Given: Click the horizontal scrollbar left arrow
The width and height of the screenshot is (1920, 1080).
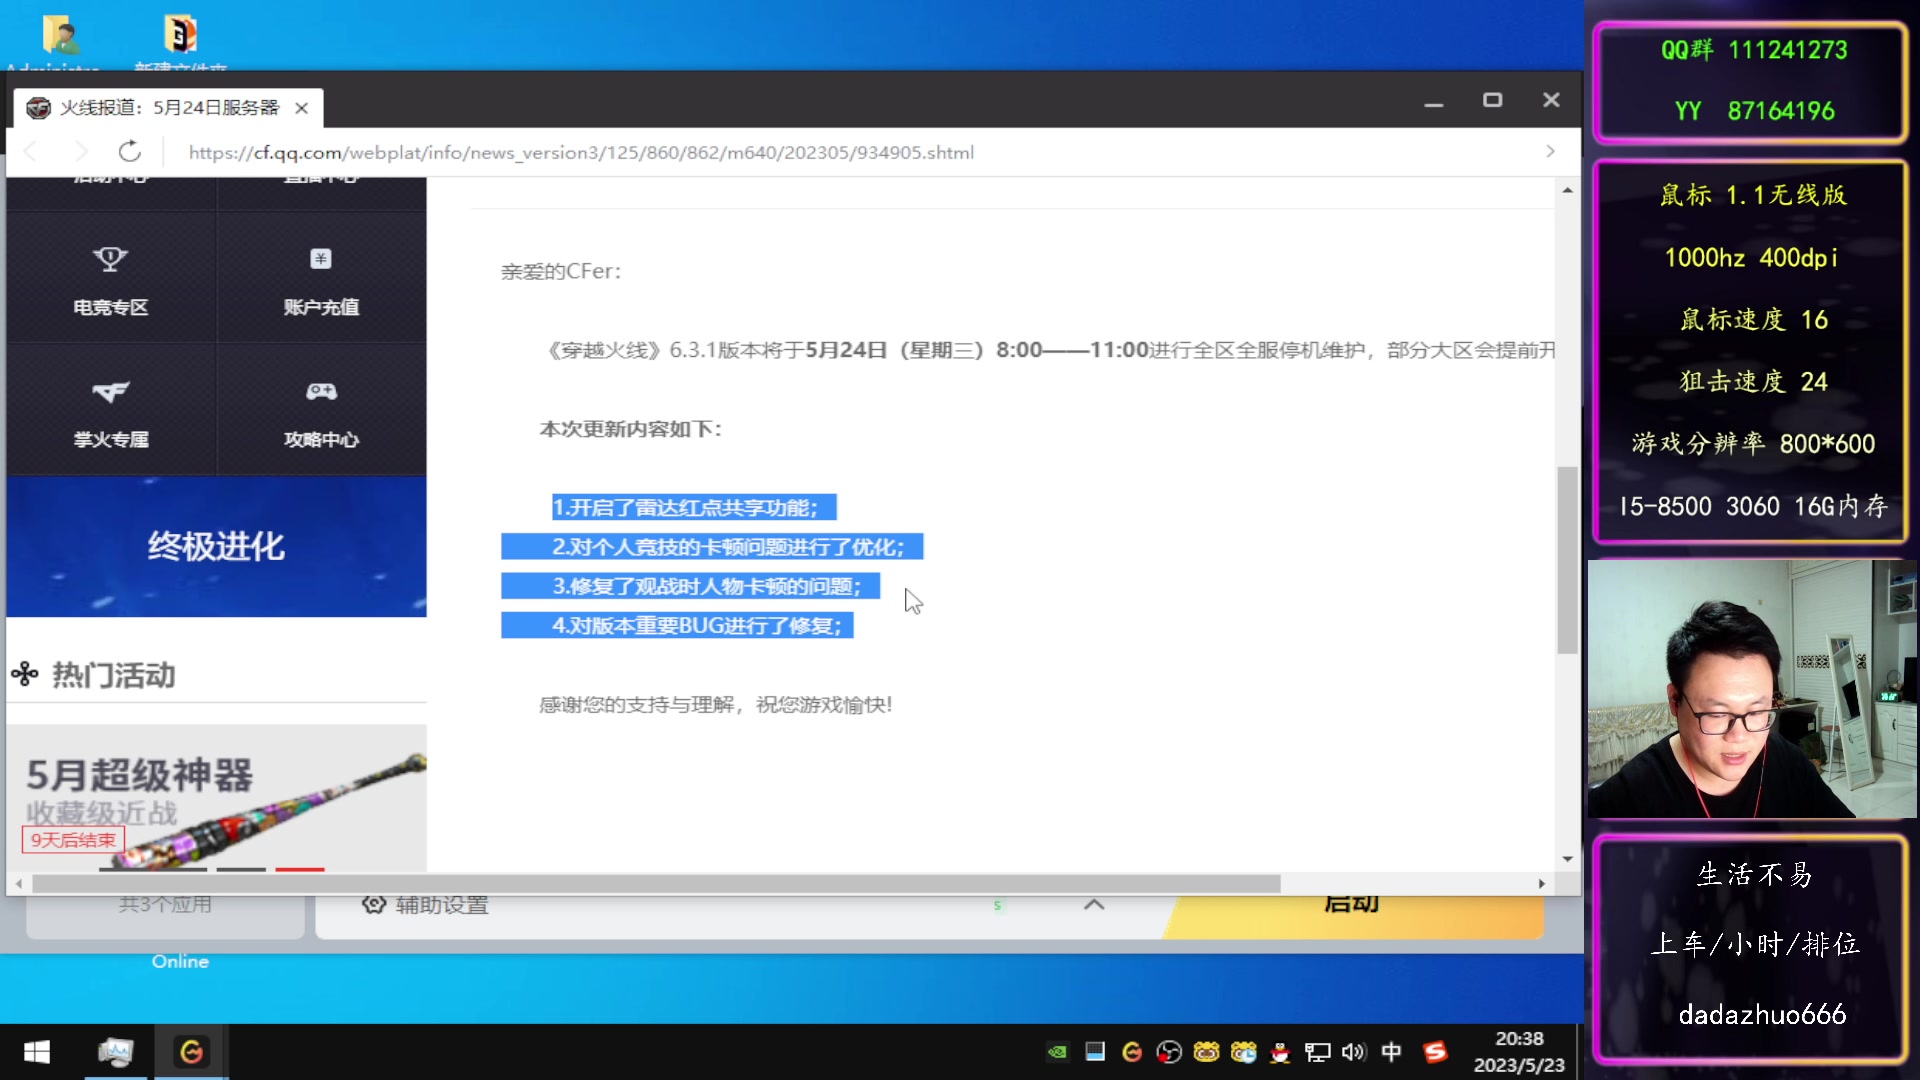Looking at the screenshot, I should [x=19, y=884].
